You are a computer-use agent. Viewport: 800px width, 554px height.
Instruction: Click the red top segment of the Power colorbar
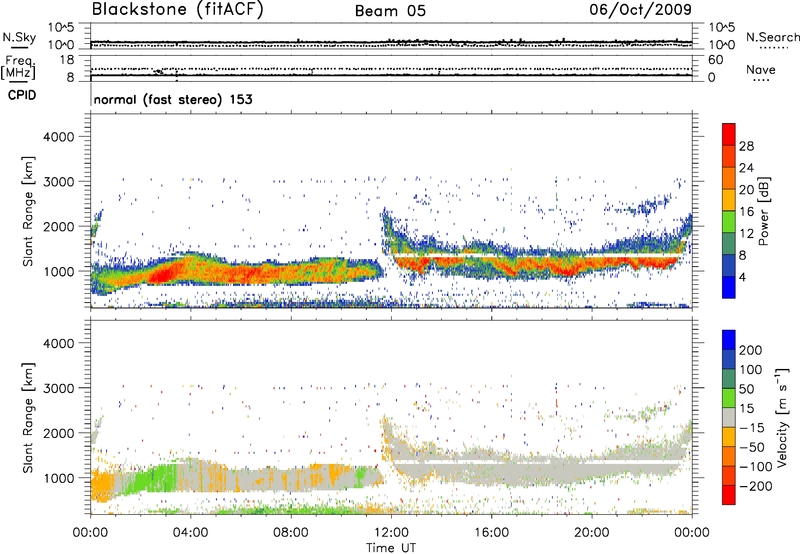[729, 134]
